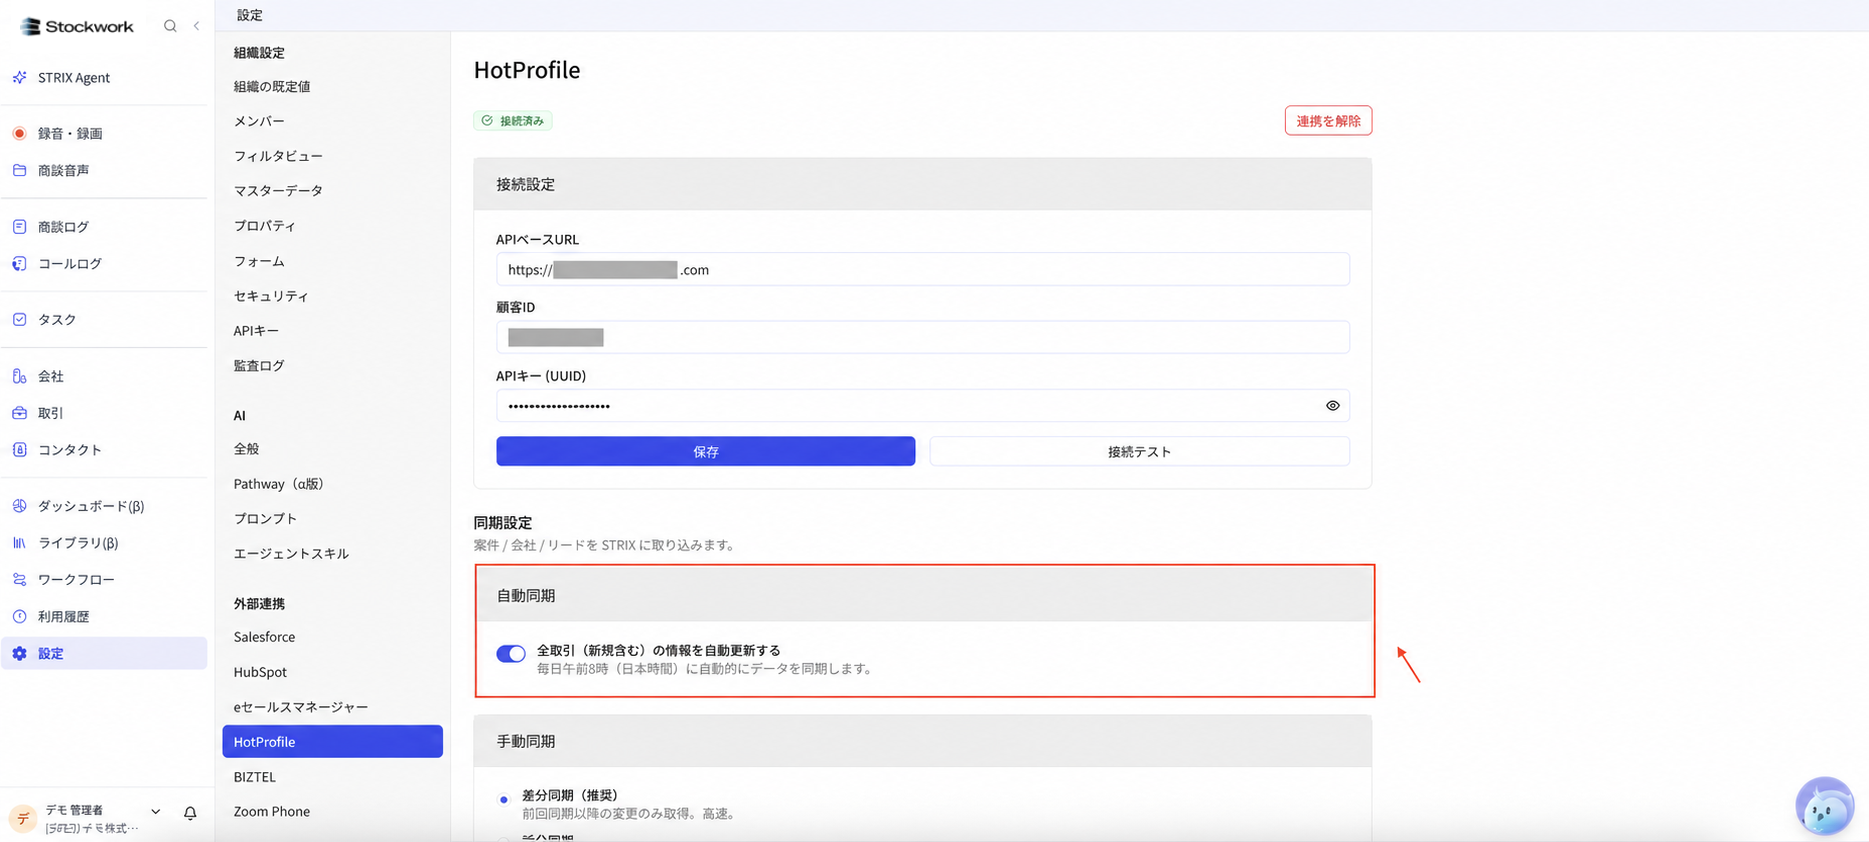Viewport: 1869px width, 842px height.
Task: Open メンバー settings
Action: point(259,121)
